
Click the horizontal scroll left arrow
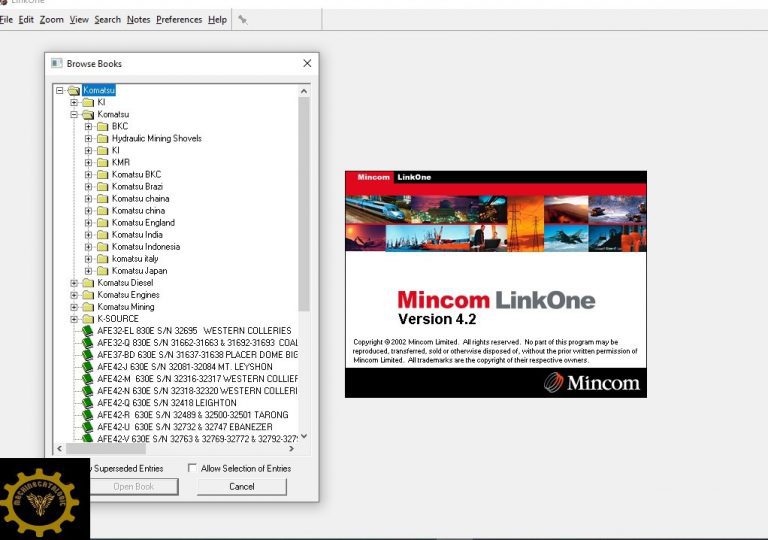point(60,448)
